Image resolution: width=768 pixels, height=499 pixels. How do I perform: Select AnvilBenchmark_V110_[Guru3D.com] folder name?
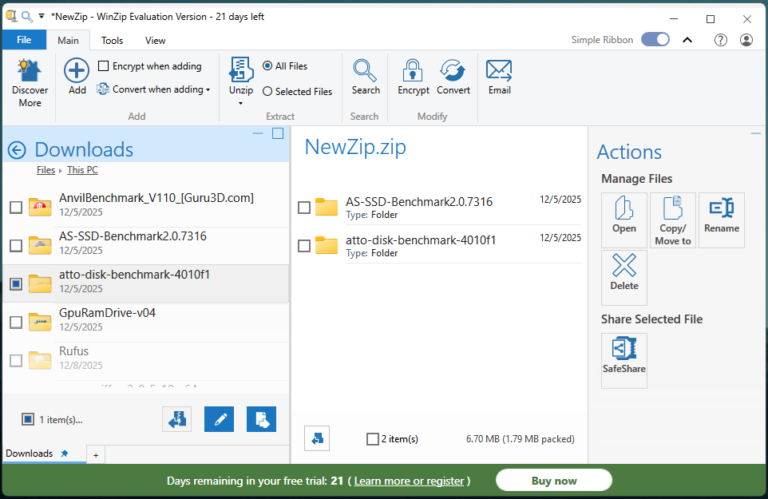[x=156, y=198]
